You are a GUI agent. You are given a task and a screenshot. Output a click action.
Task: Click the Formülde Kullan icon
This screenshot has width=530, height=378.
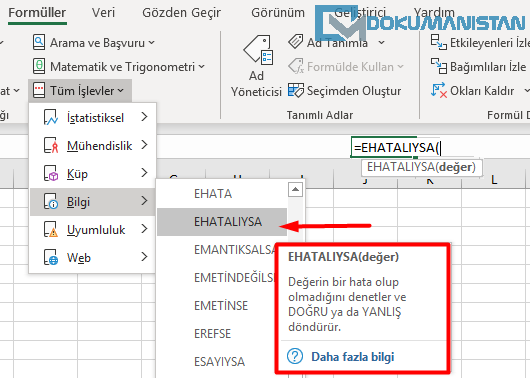tap(296, 66)
